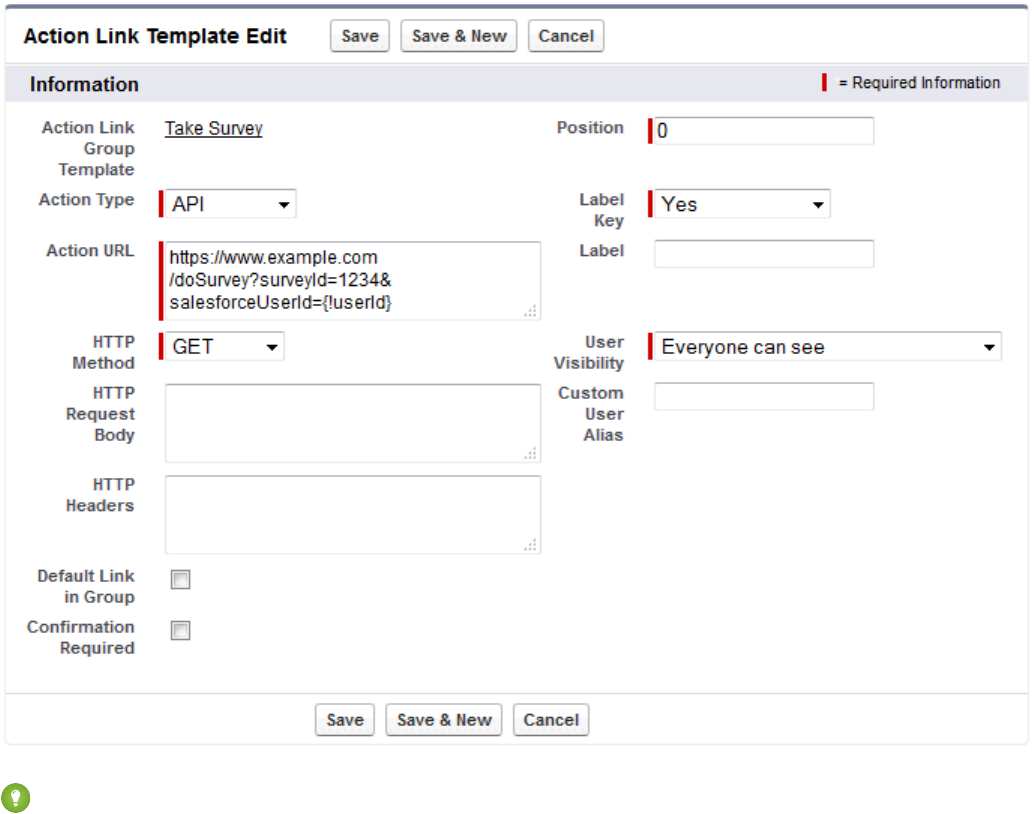Click the bottom Cancel button
The image size is (1034, 814).
tap(551, 720)
